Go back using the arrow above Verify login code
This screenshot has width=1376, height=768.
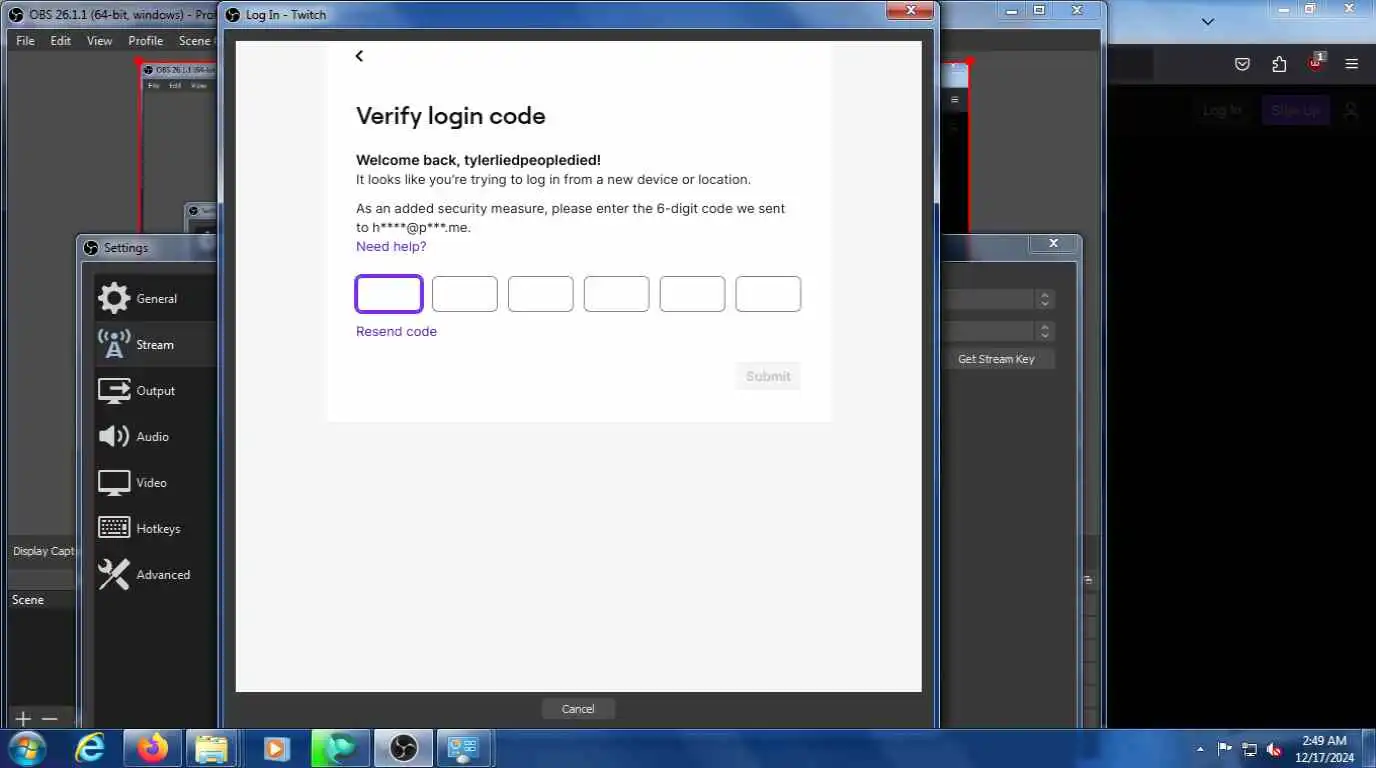359,56
